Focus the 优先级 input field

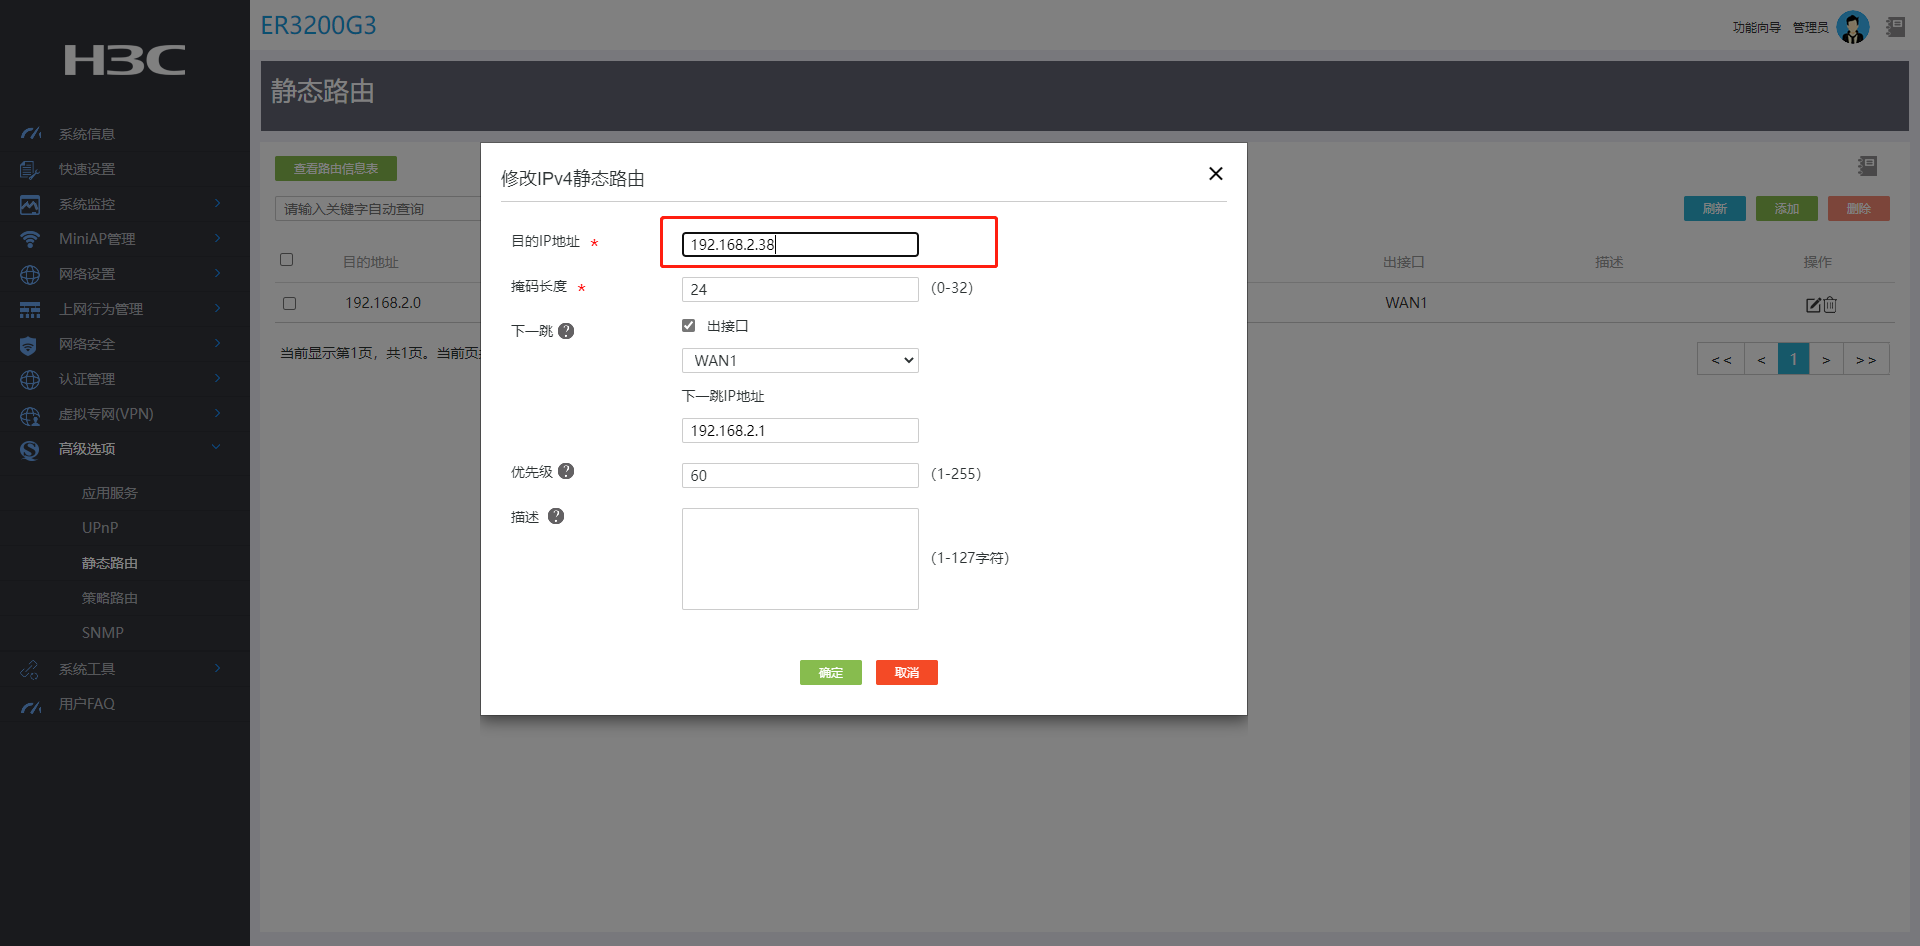tap(800, 475)
